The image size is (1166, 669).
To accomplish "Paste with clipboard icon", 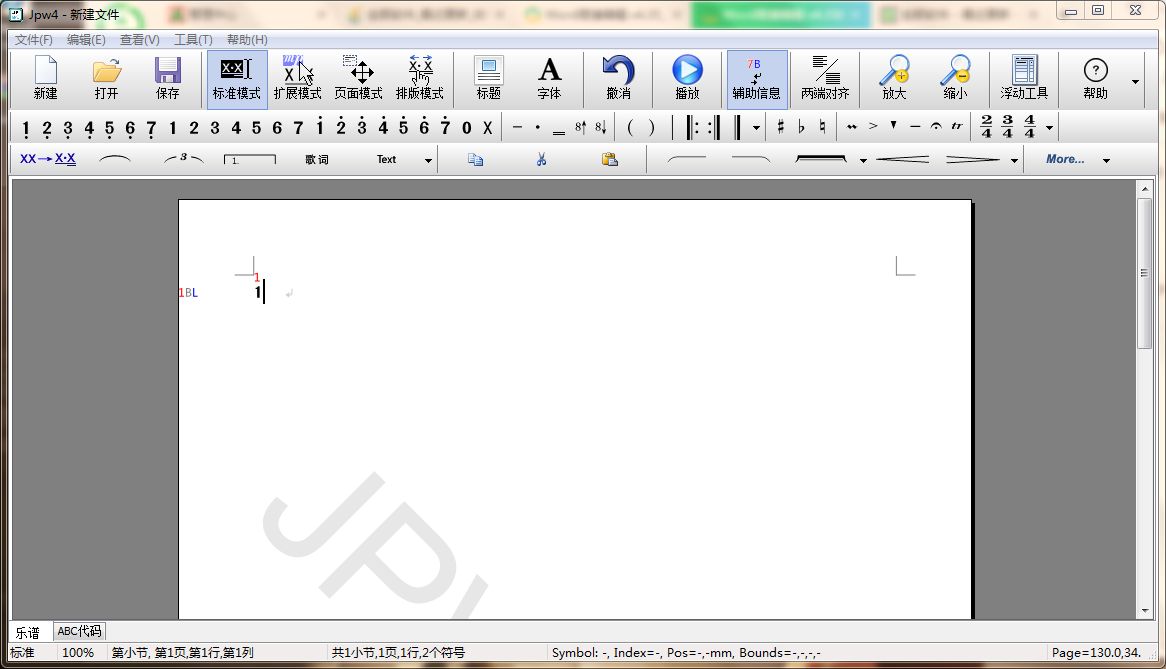I will point(610,159).
